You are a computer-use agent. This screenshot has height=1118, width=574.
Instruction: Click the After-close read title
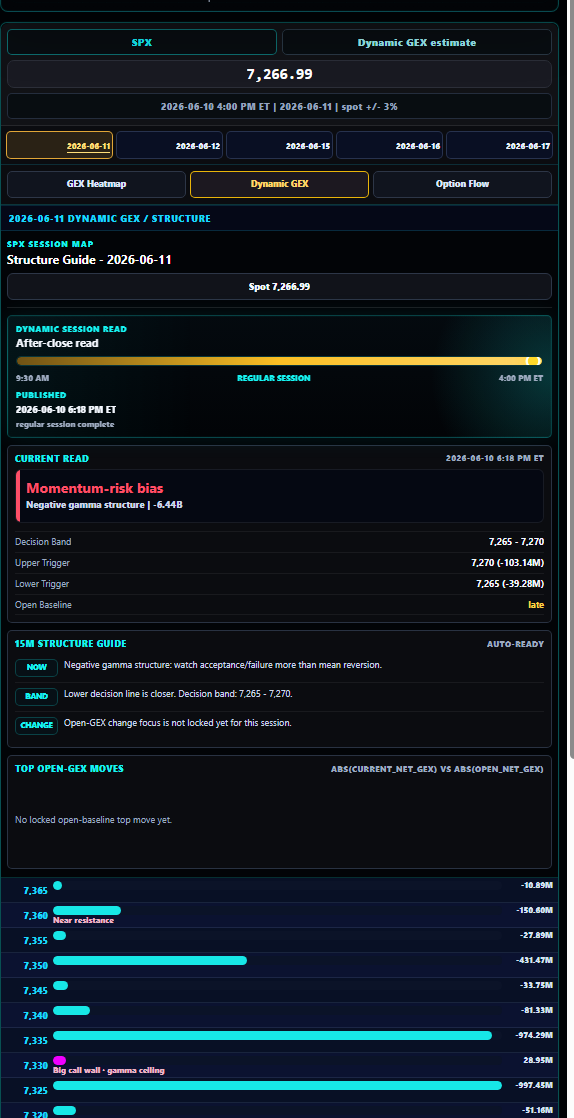tap(57, 343)
